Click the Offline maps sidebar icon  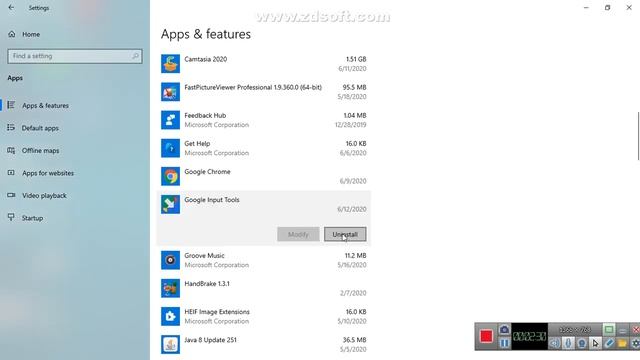click(11, 150)
